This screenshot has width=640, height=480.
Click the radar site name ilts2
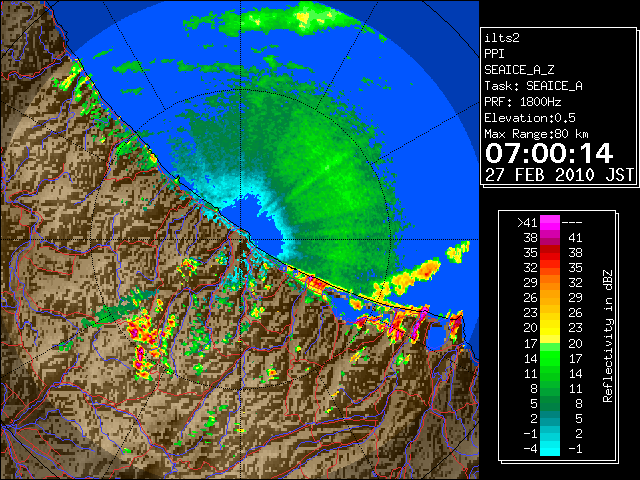tap(502, 38)
